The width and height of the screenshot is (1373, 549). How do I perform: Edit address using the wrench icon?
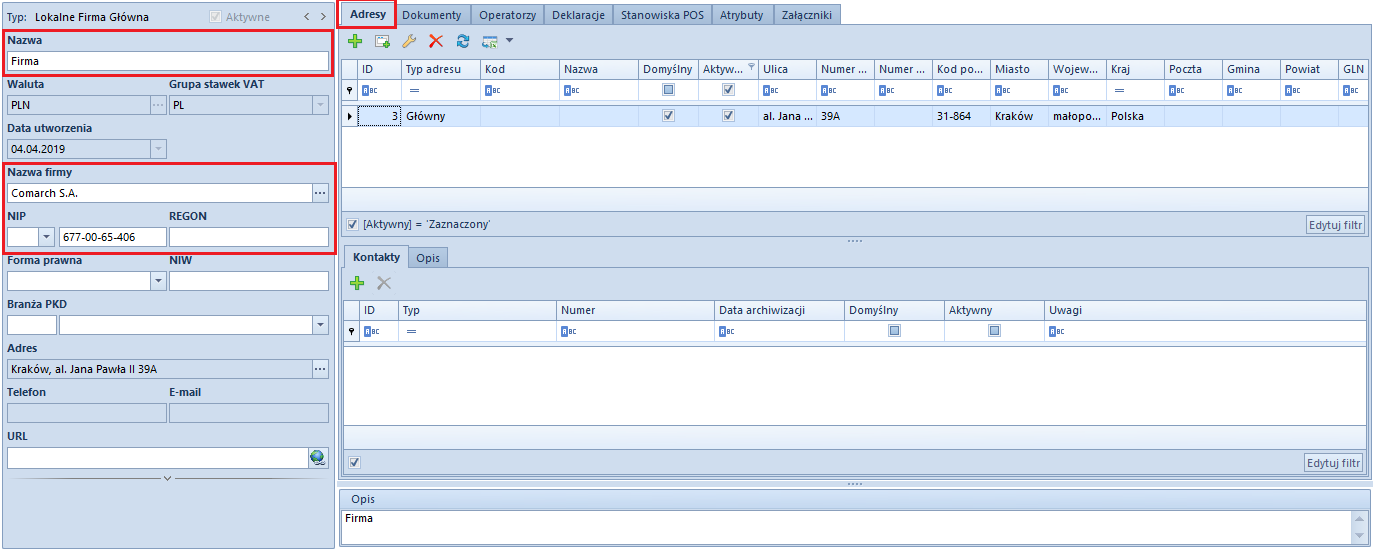pos(409,41)
